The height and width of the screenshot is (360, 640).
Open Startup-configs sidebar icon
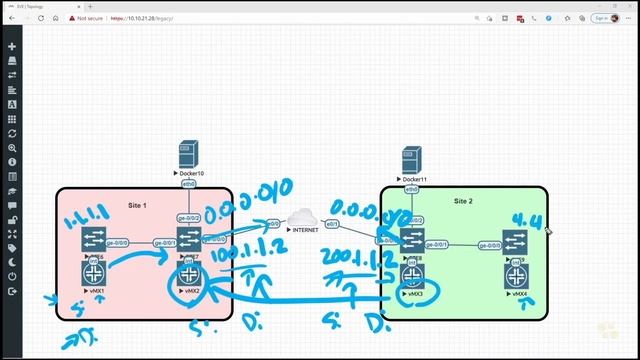coord(12,90)
